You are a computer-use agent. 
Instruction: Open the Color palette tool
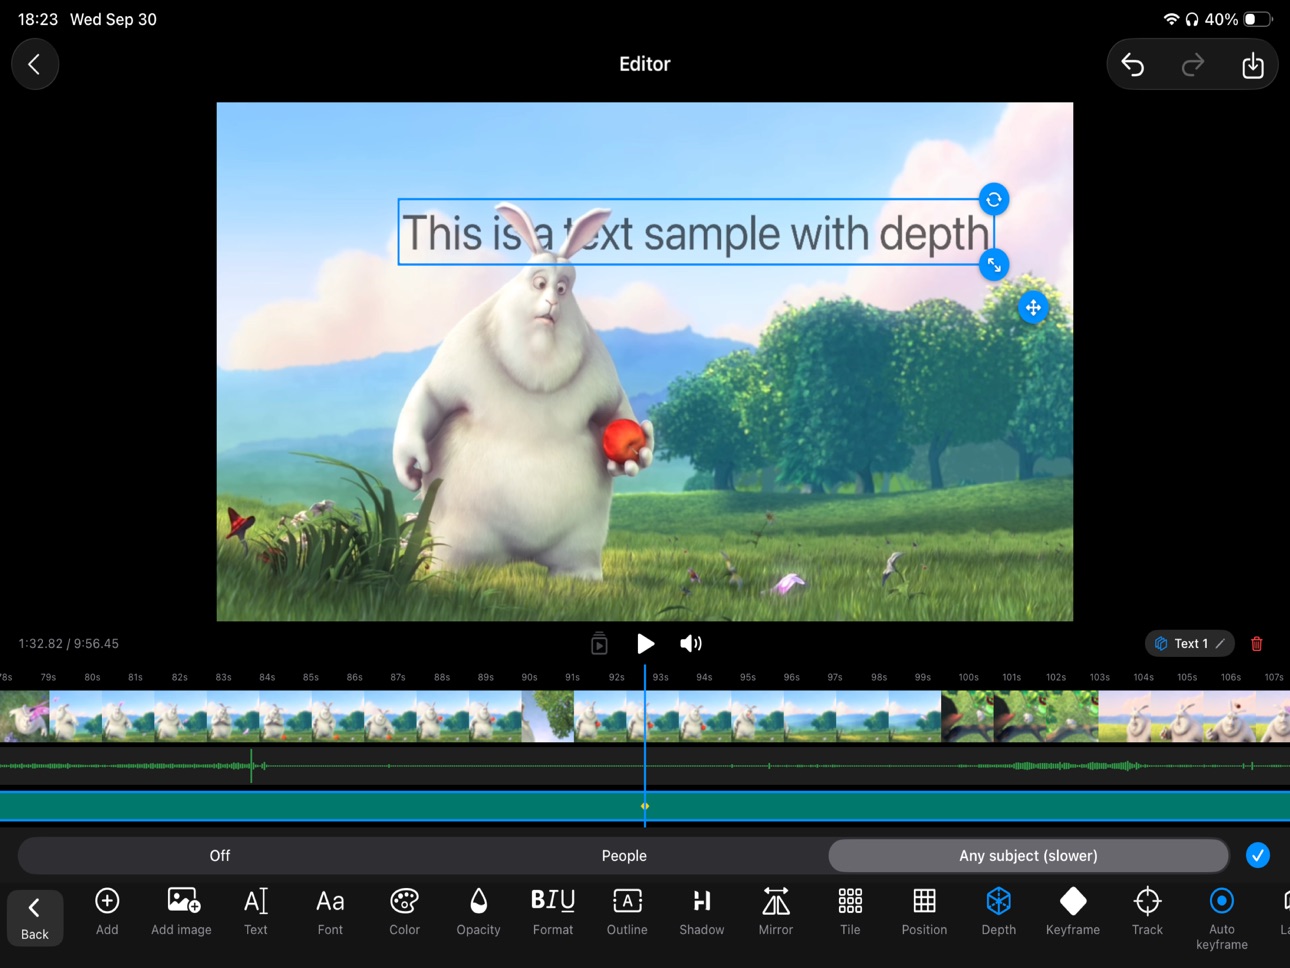404,912
